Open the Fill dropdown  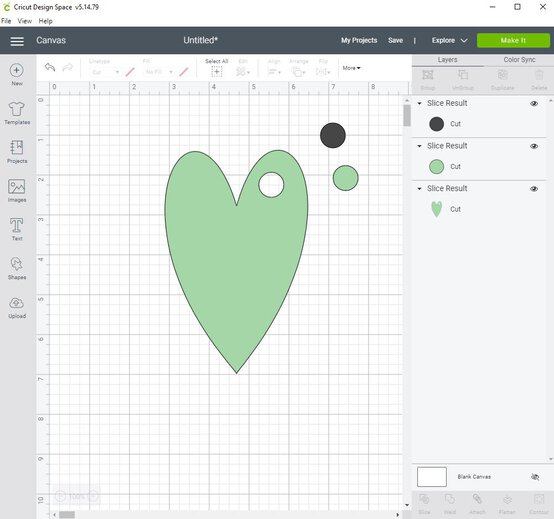[158, 72]
